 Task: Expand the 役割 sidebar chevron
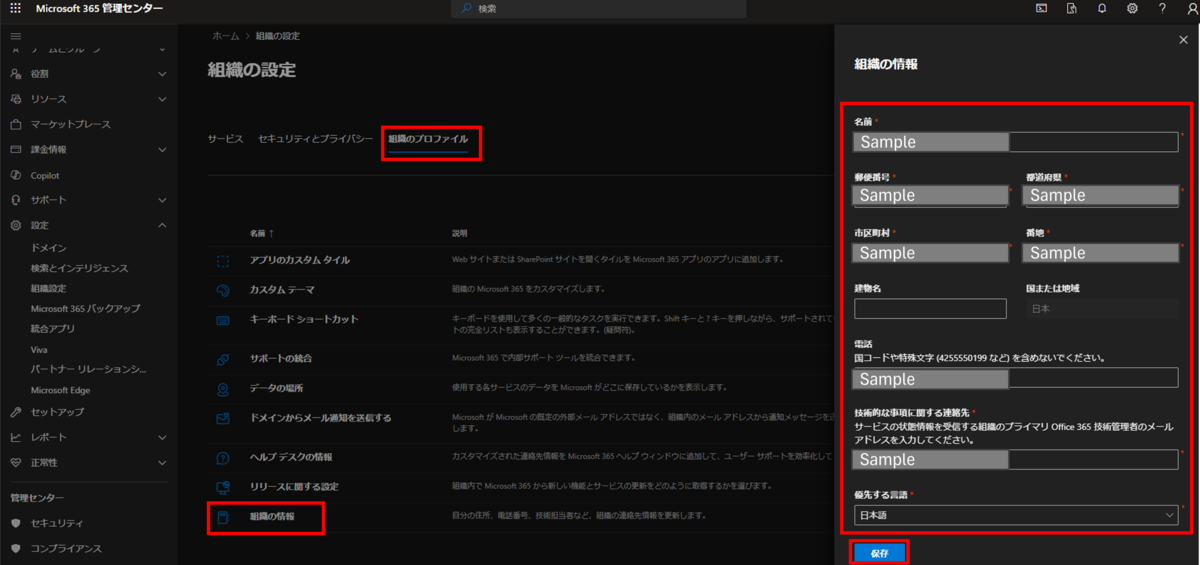click(162, 74)
